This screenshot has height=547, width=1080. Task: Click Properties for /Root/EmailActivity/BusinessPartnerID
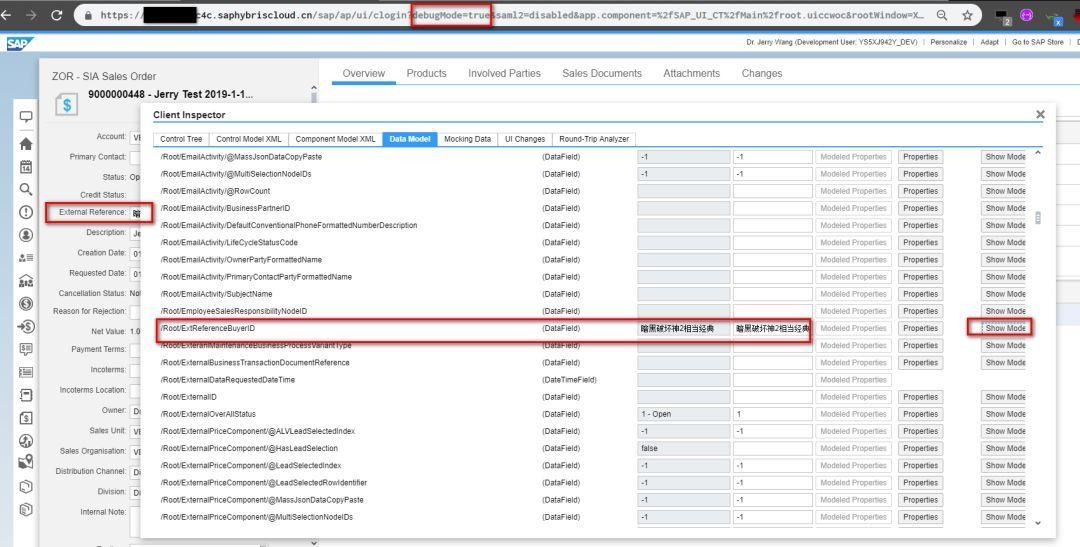pyautogui.click(x=921, y=208)
